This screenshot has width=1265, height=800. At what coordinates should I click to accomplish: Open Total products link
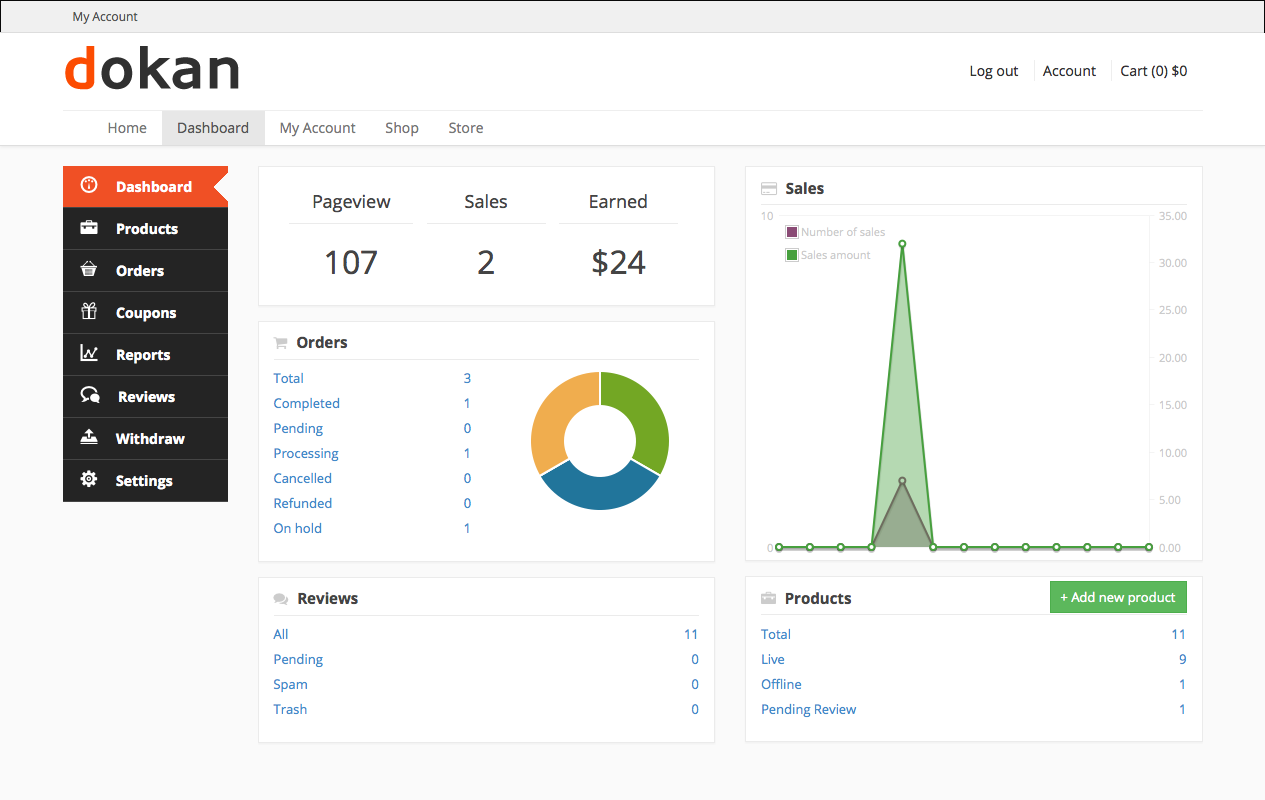776,634
